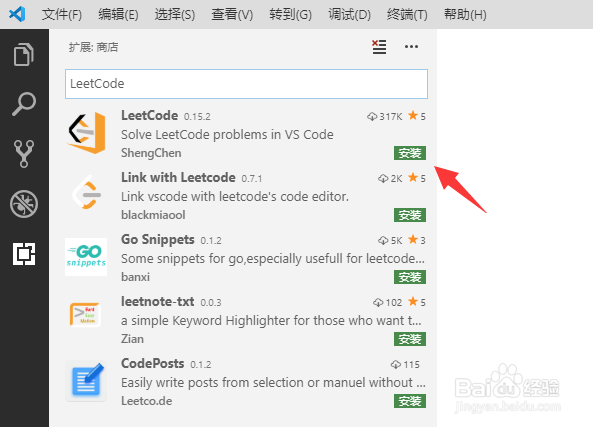Open the LeetCode extension logo thumbnail
The image size is (593, 427).
86,133
